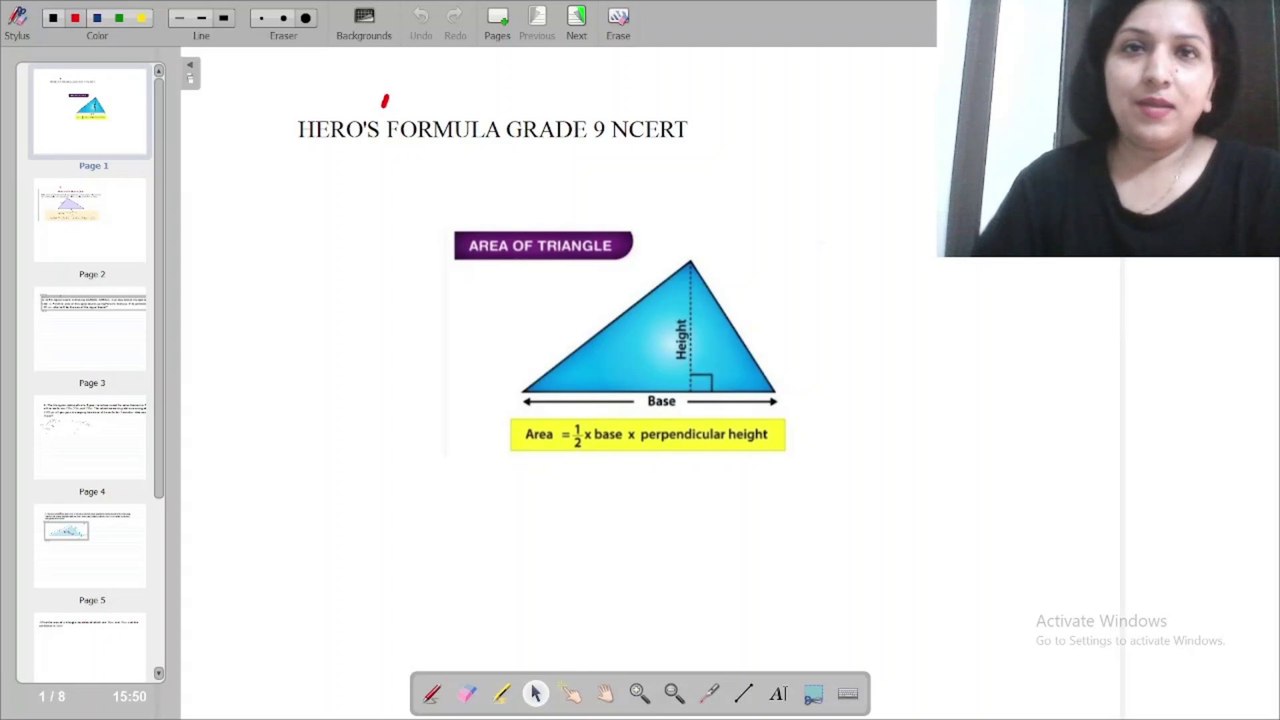Viewport: 1280px width, 720px height.
Task: Click the Redo button
Action: pos(455,23)
